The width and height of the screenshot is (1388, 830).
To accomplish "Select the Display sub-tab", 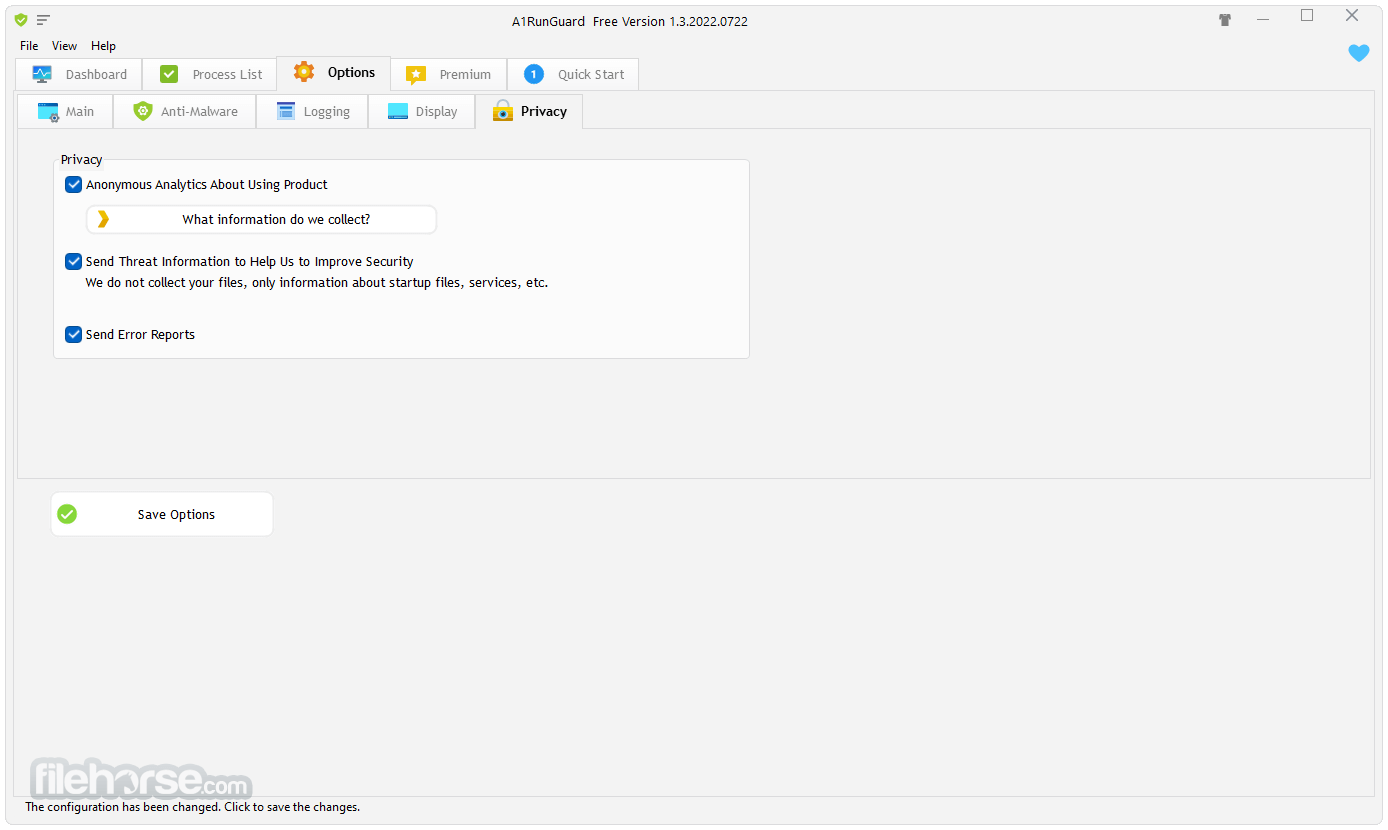I will click(422, 112).
